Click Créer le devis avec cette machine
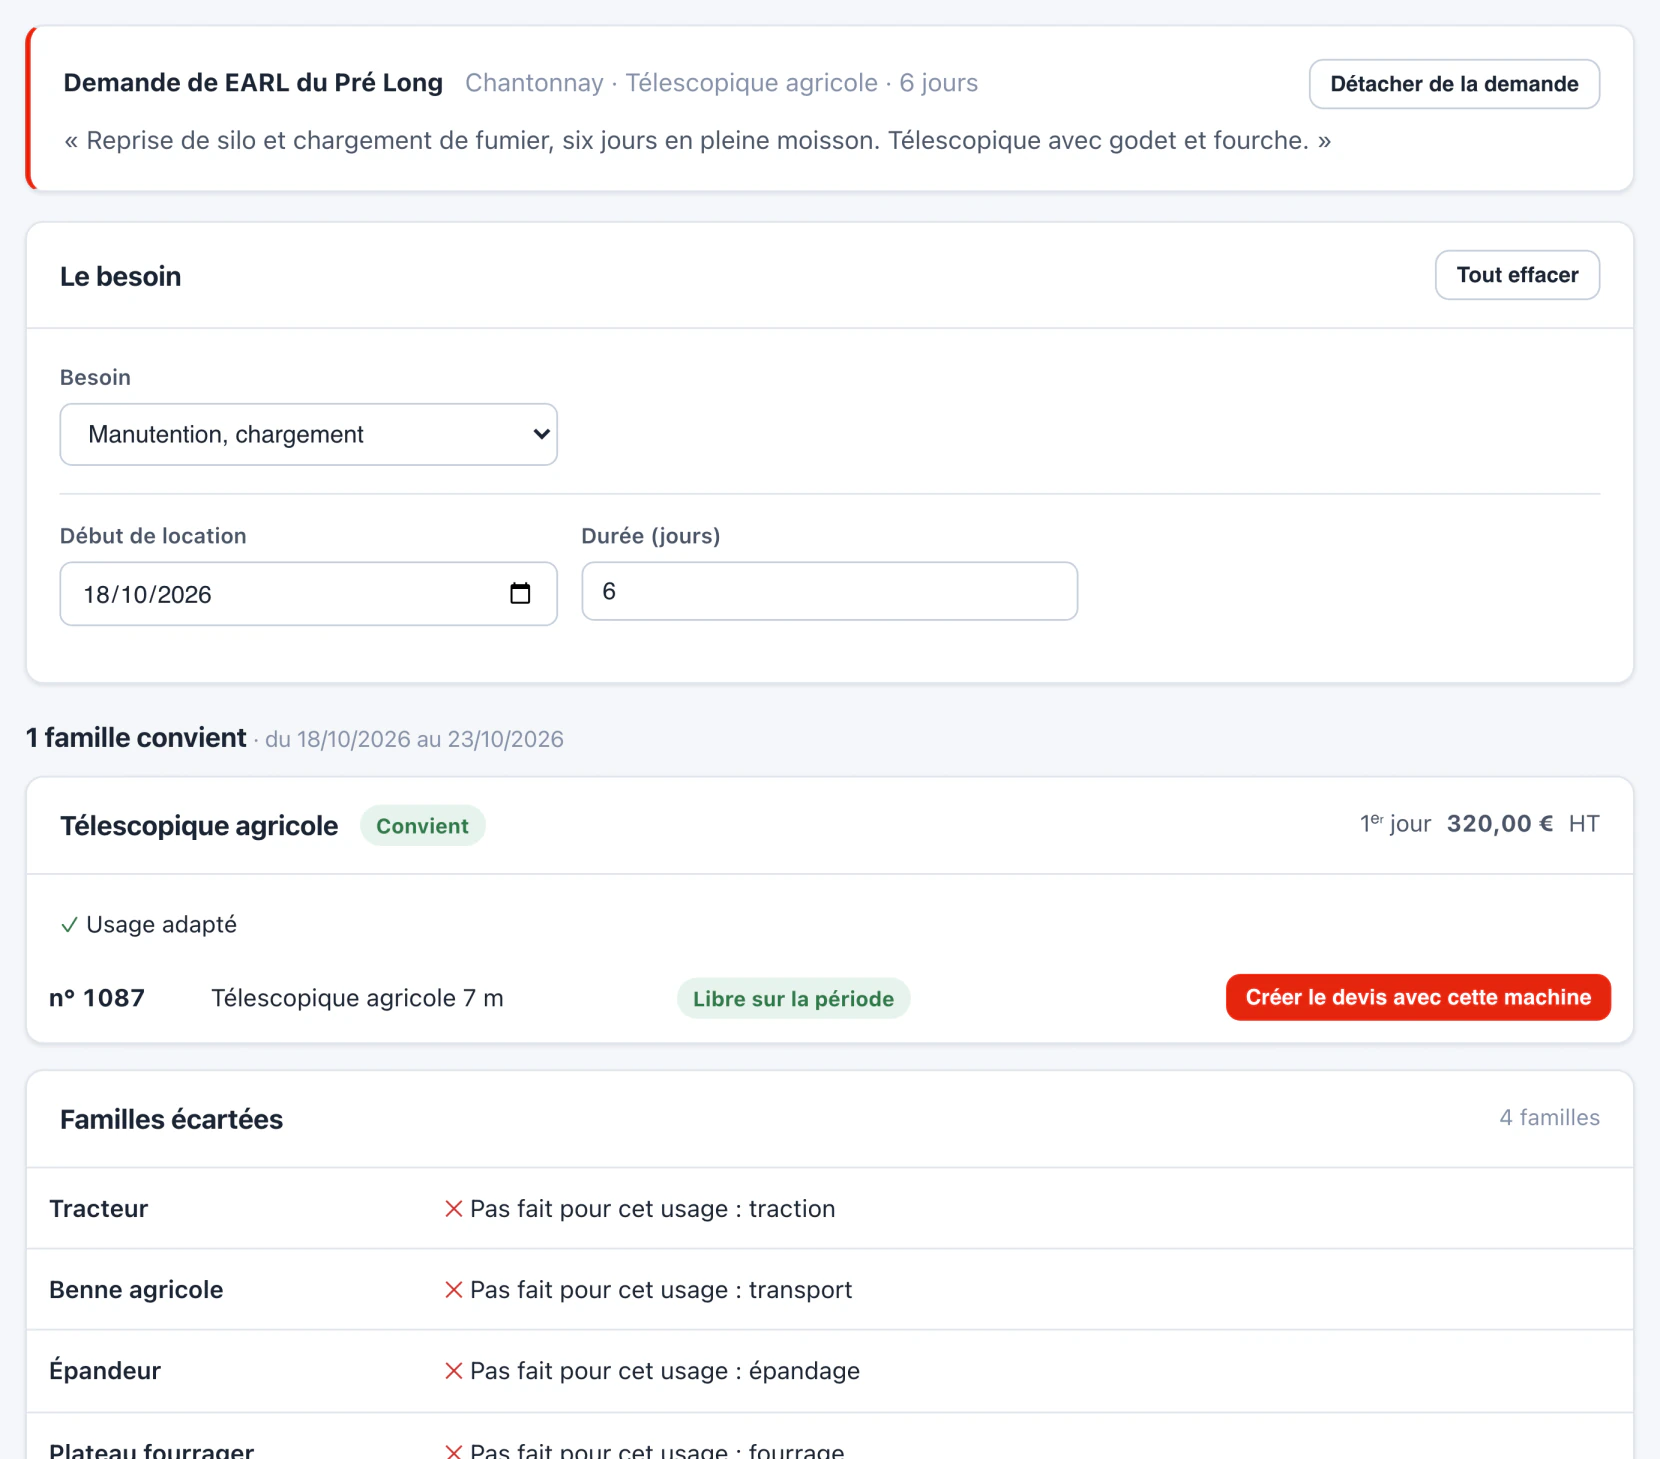The width and height of the screenshot is (1660, 1459). [1418, 997]
